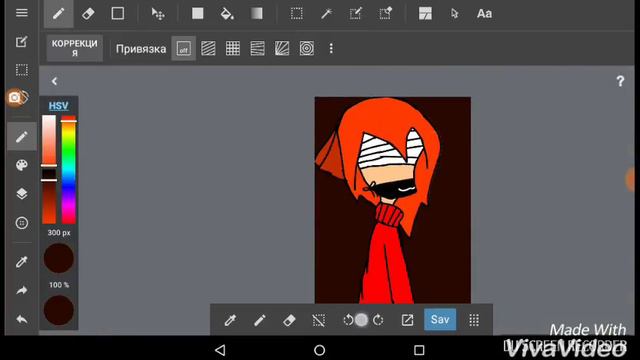Viewport: 640px width, 360px height.
Task: Select the Fill rectangle tool
Action: 198,13
